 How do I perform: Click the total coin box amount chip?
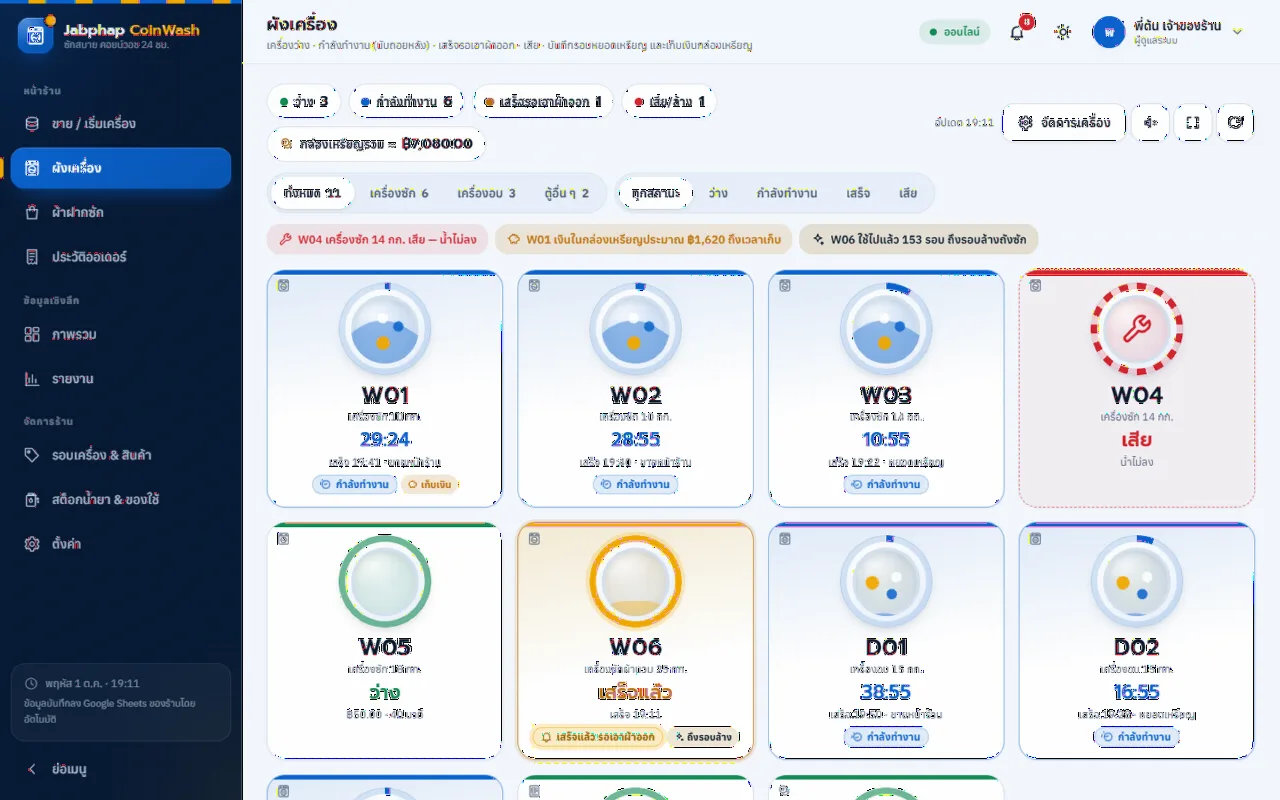click(x=376, y=144)
